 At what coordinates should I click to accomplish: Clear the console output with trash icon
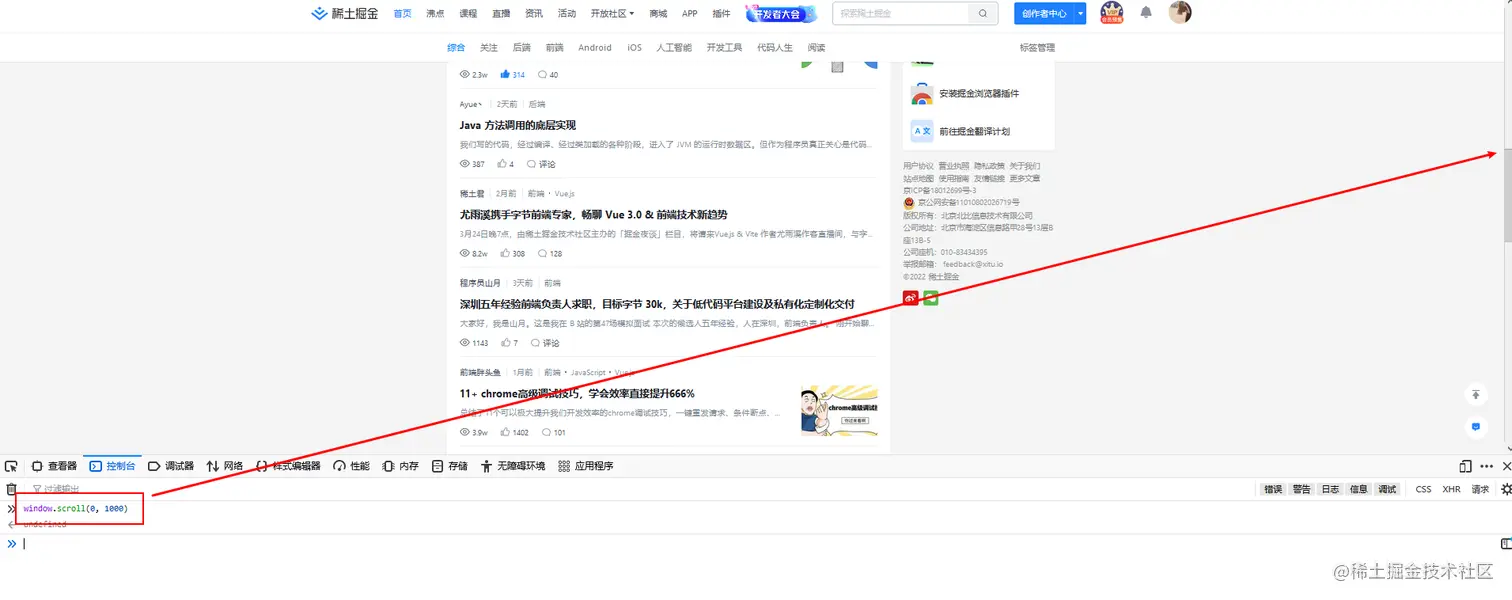[x=10, y=489]
